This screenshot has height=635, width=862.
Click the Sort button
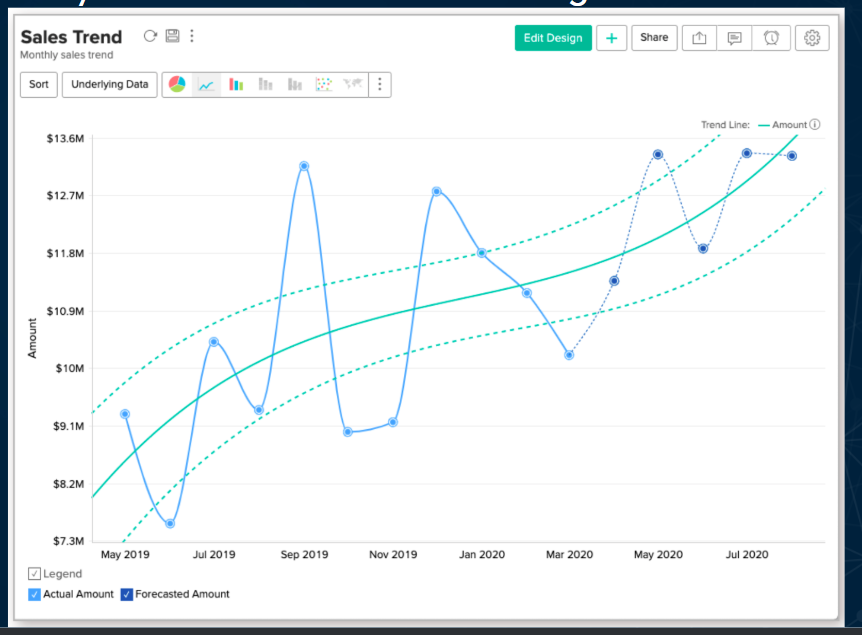pos(39,85)
